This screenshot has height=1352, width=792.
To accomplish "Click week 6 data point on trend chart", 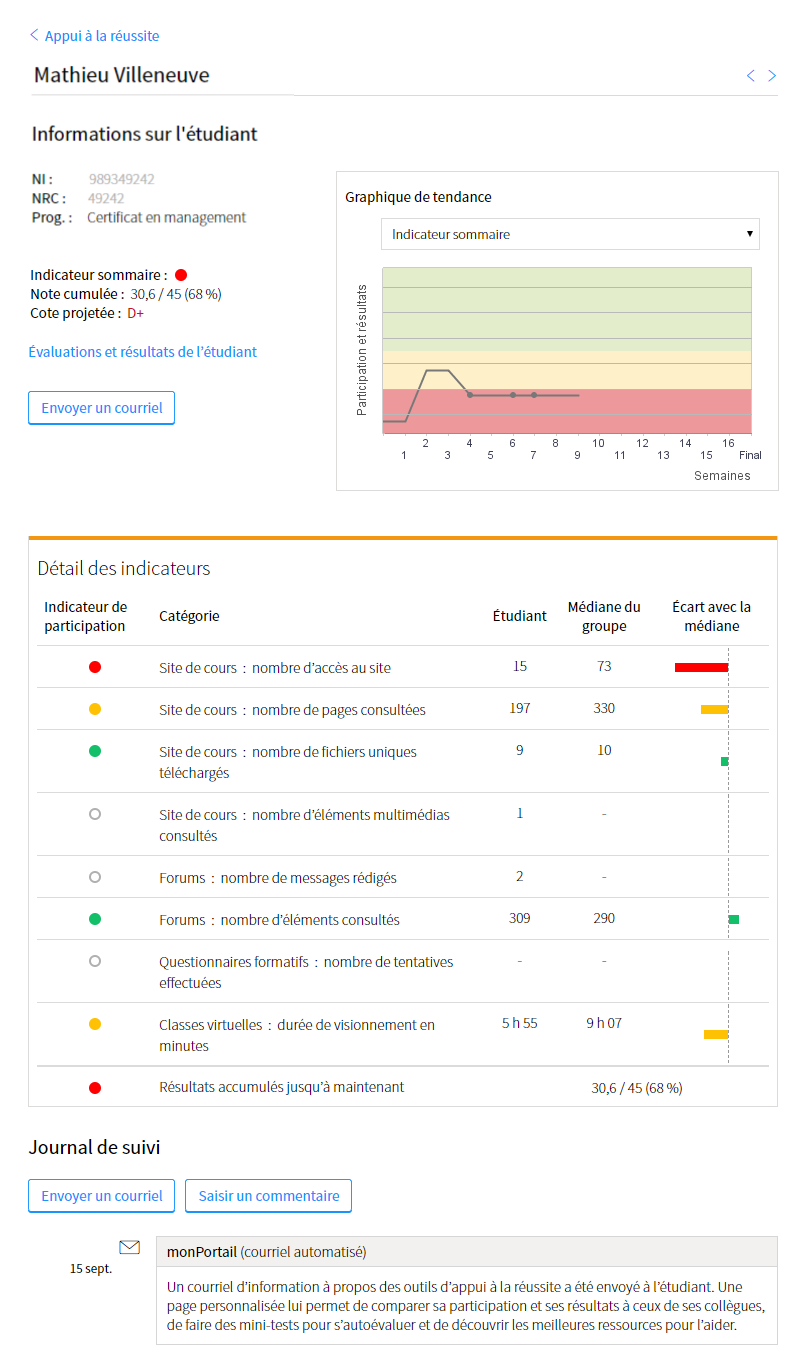I will 513,395.
